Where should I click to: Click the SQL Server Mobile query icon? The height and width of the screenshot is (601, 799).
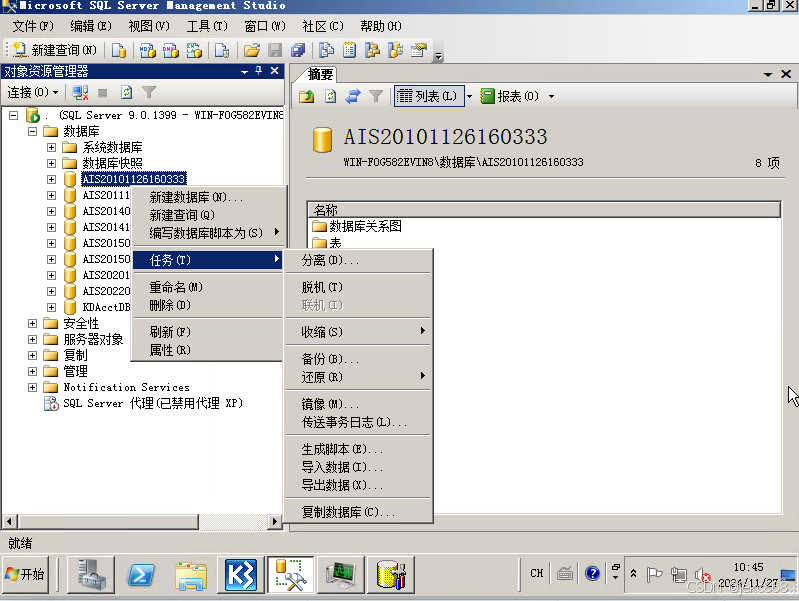tap(222, 50)
